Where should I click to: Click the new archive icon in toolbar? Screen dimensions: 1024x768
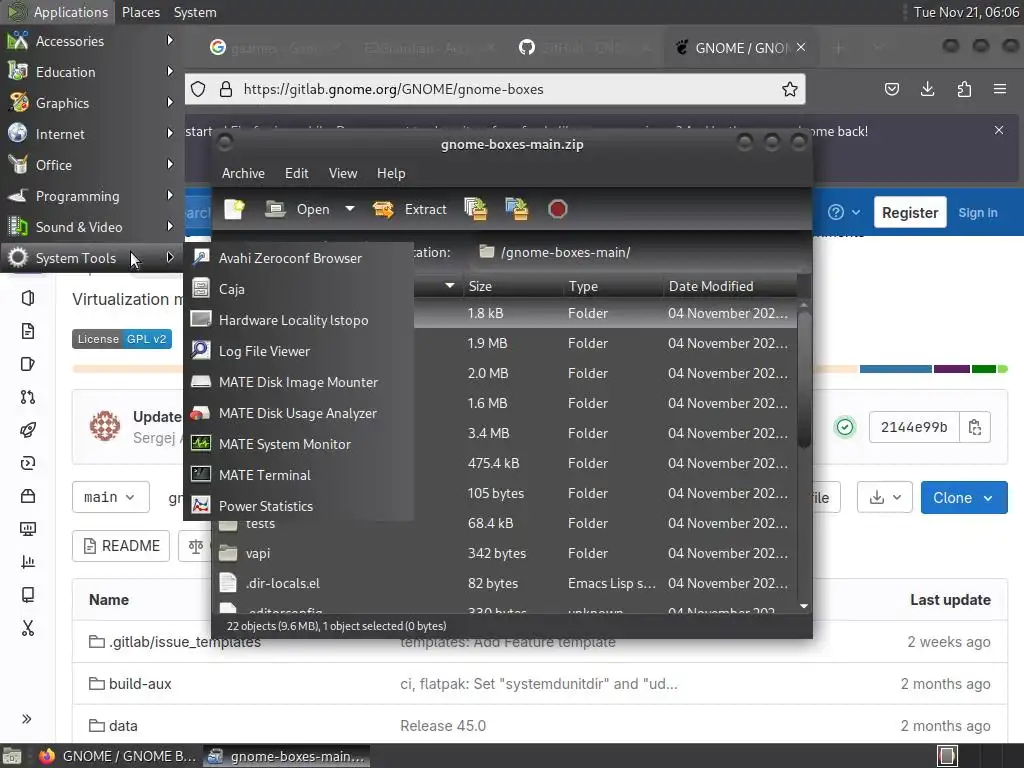click(x=234, y=209)
